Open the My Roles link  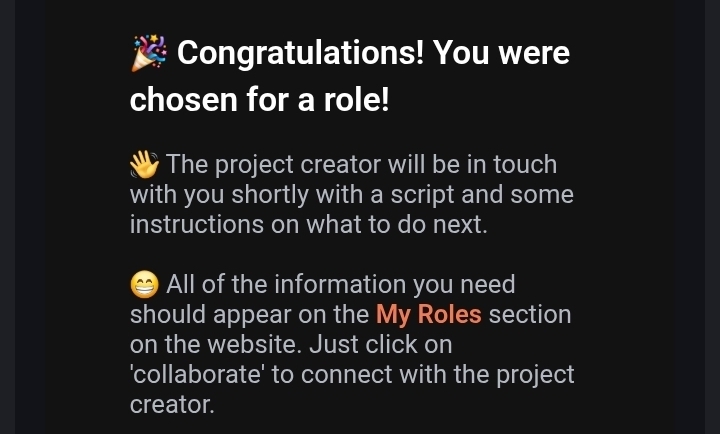point(428,315)
